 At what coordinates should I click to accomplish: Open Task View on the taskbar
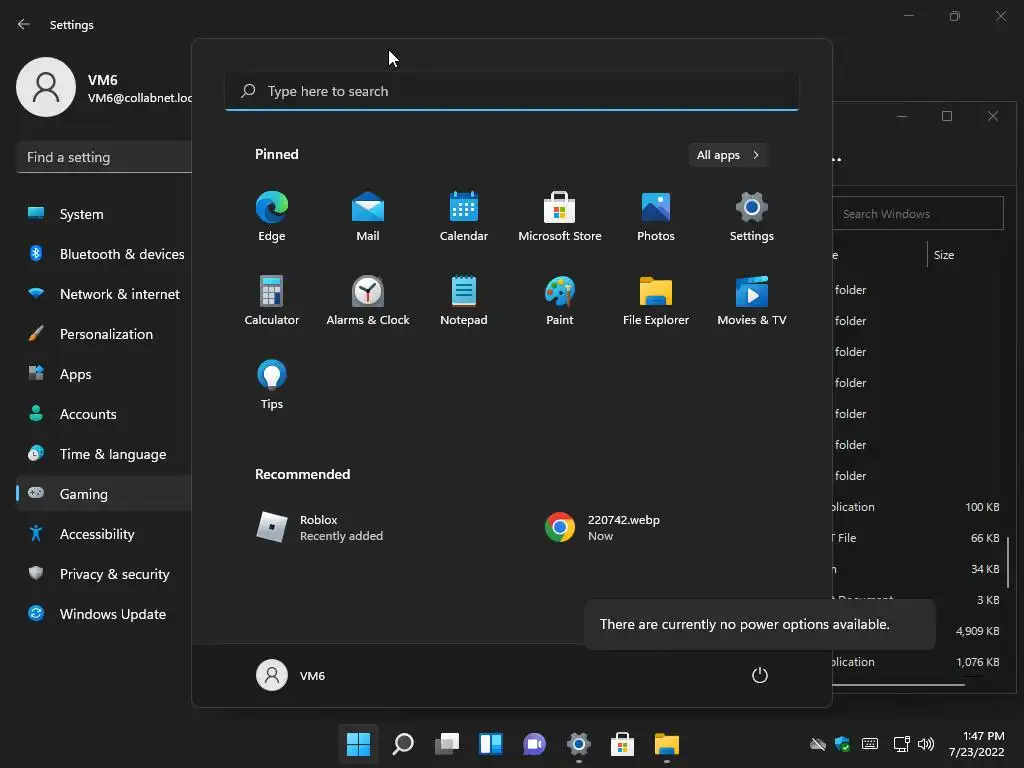(447, 744)
